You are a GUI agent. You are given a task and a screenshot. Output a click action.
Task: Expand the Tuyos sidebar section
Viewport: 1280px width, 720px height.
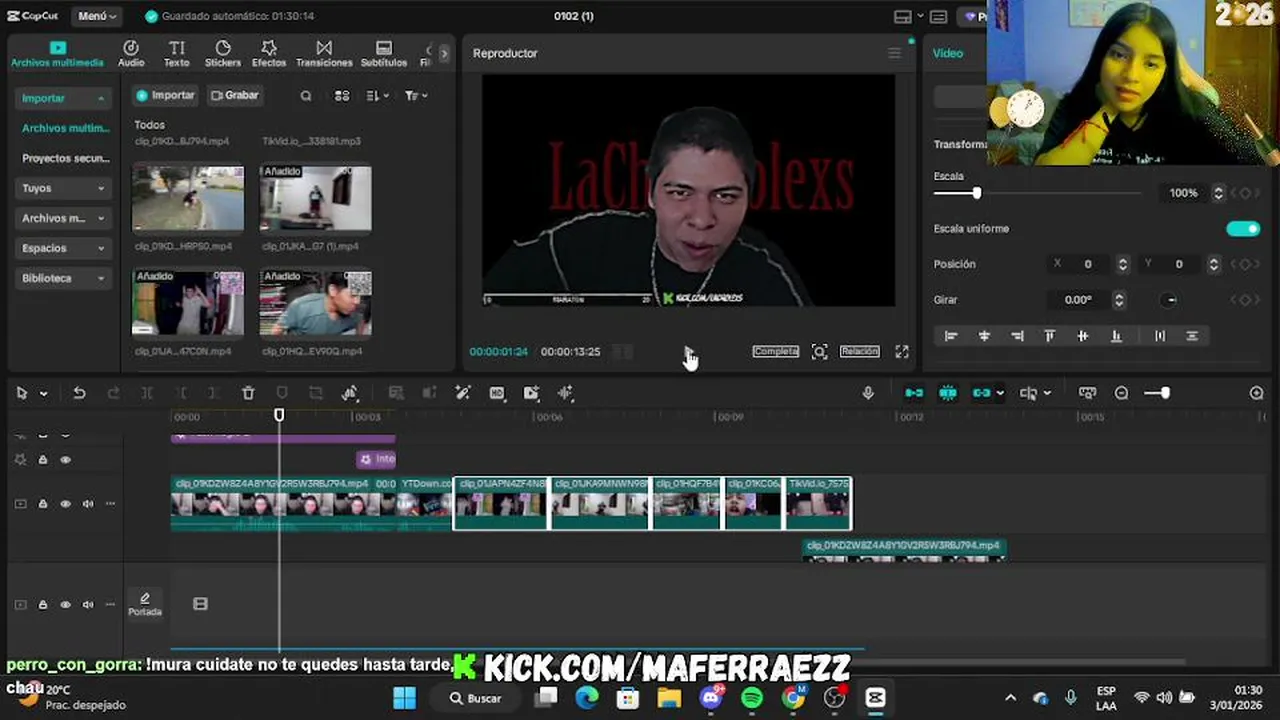tap(64, 188)
